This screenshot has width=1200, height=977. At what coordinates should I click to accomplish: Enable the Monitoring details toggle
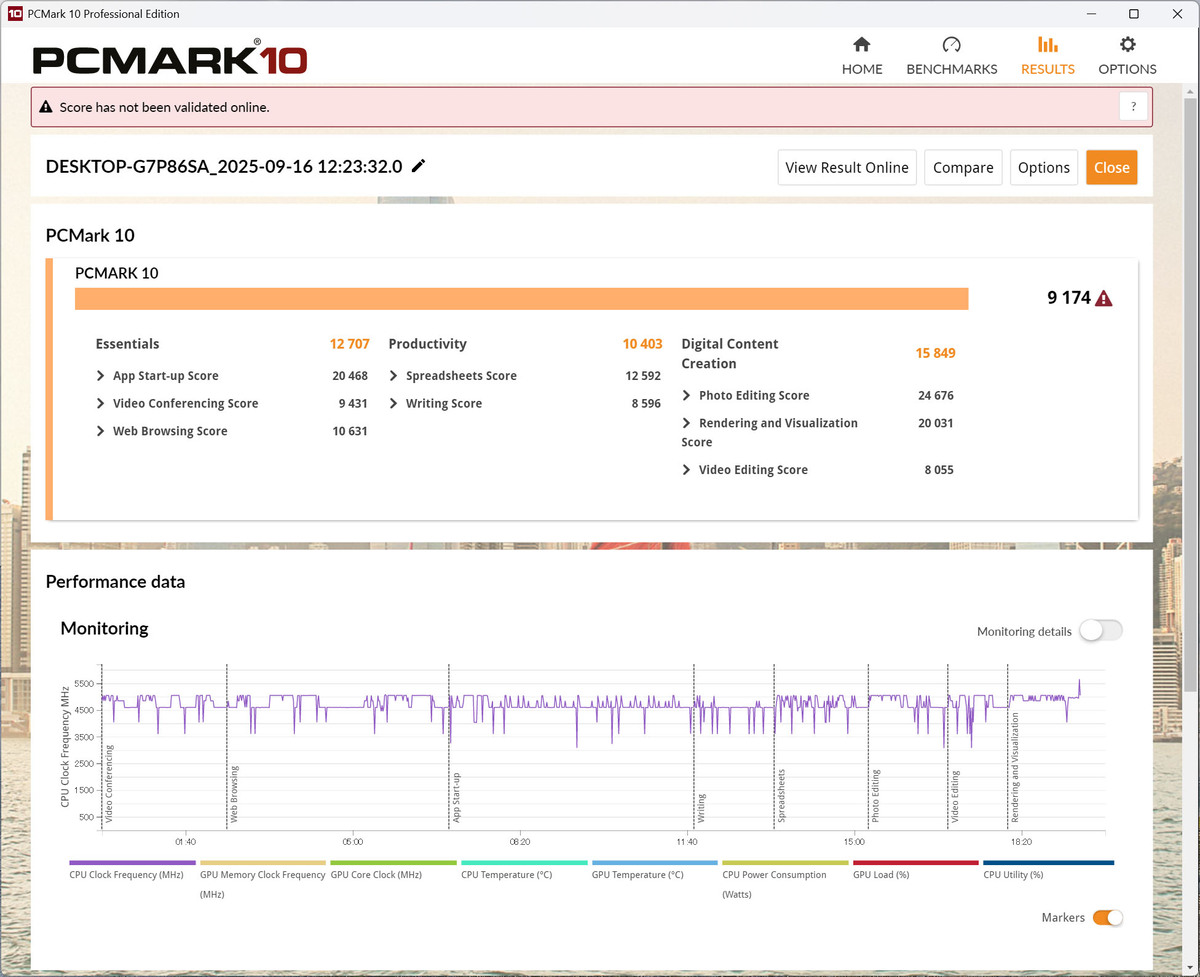coord(1100,631)
